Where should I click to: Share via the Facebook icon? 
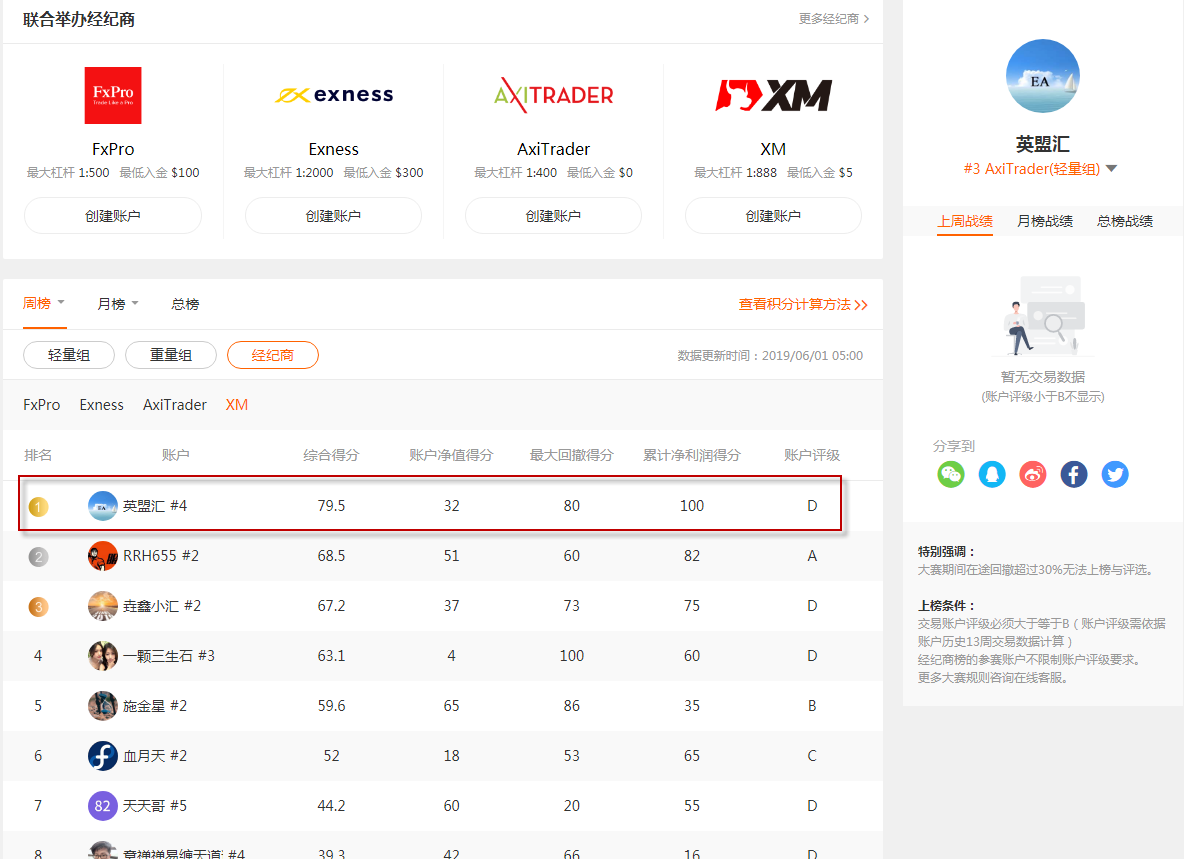tap(1074, 474)
